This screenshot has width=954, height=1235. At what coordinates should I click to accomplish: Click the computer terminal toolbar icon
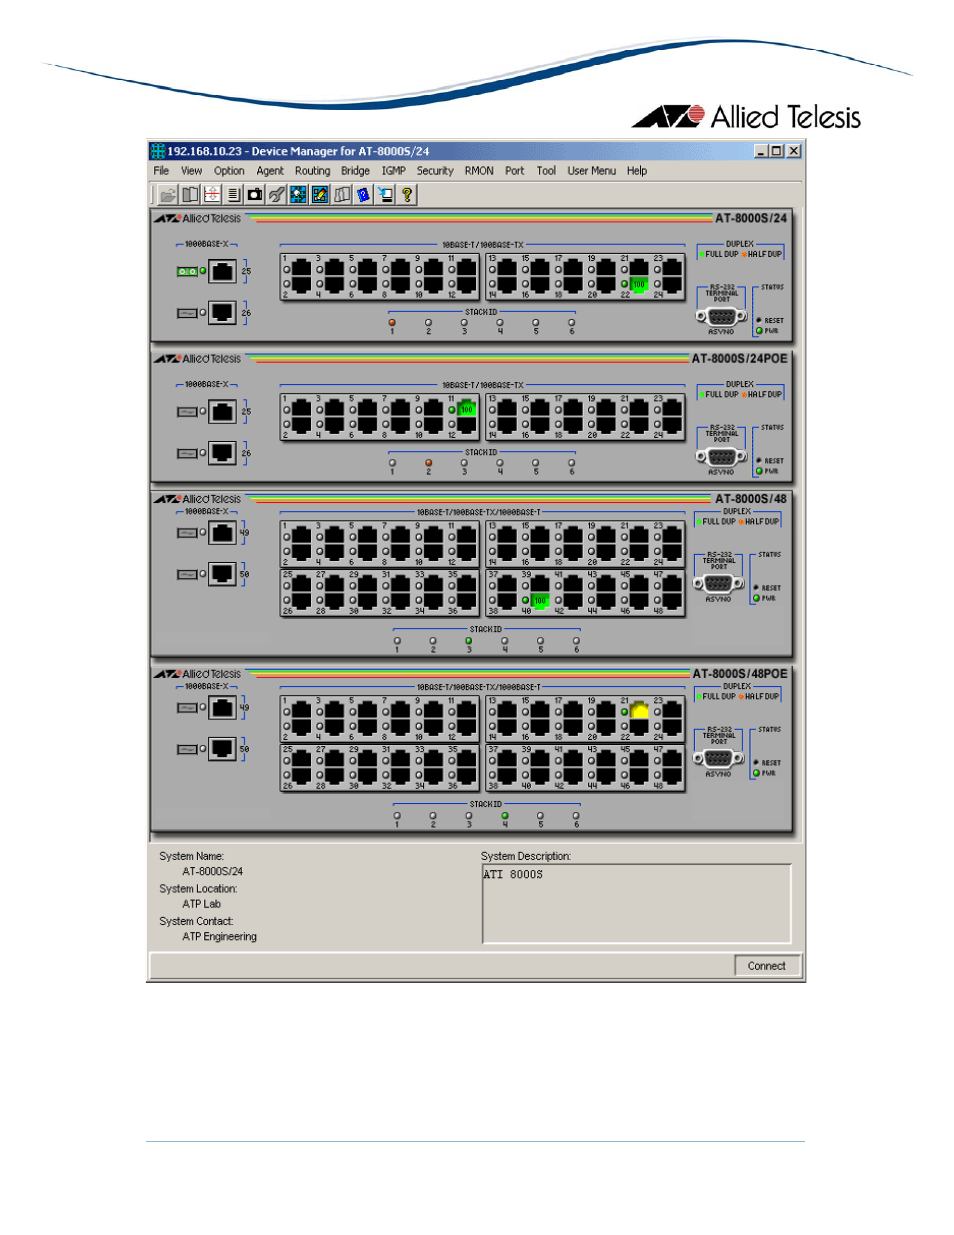tap(385, 195)
